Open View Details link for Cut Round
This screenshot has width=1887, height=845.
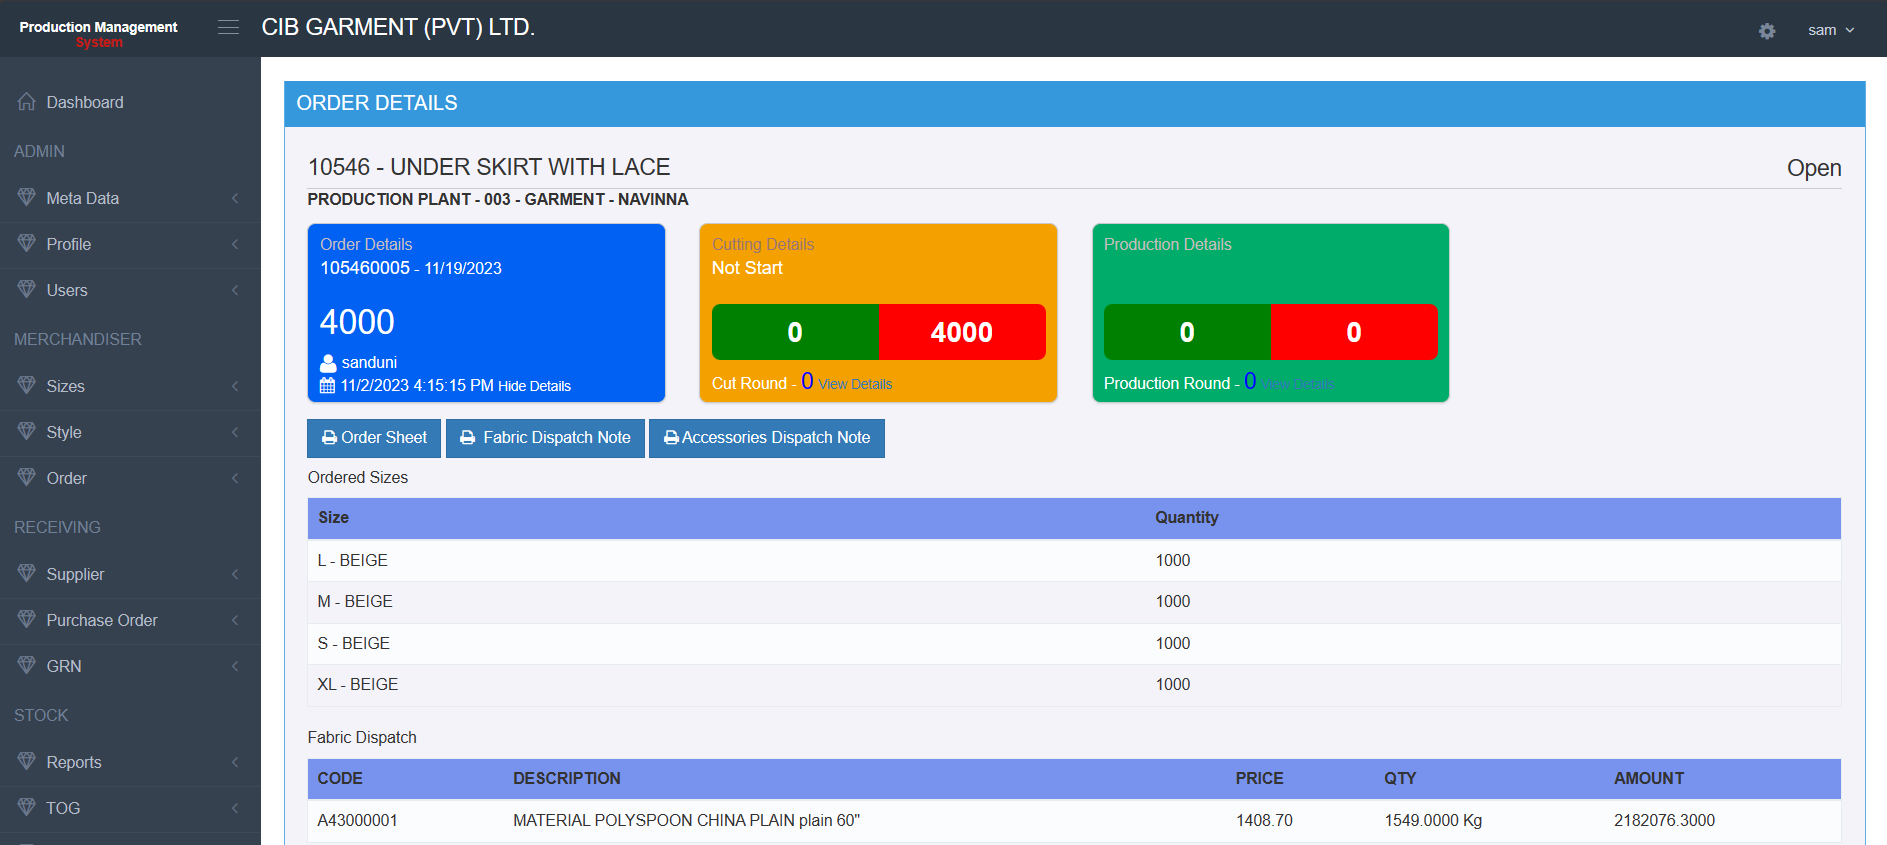click(855, 384)
